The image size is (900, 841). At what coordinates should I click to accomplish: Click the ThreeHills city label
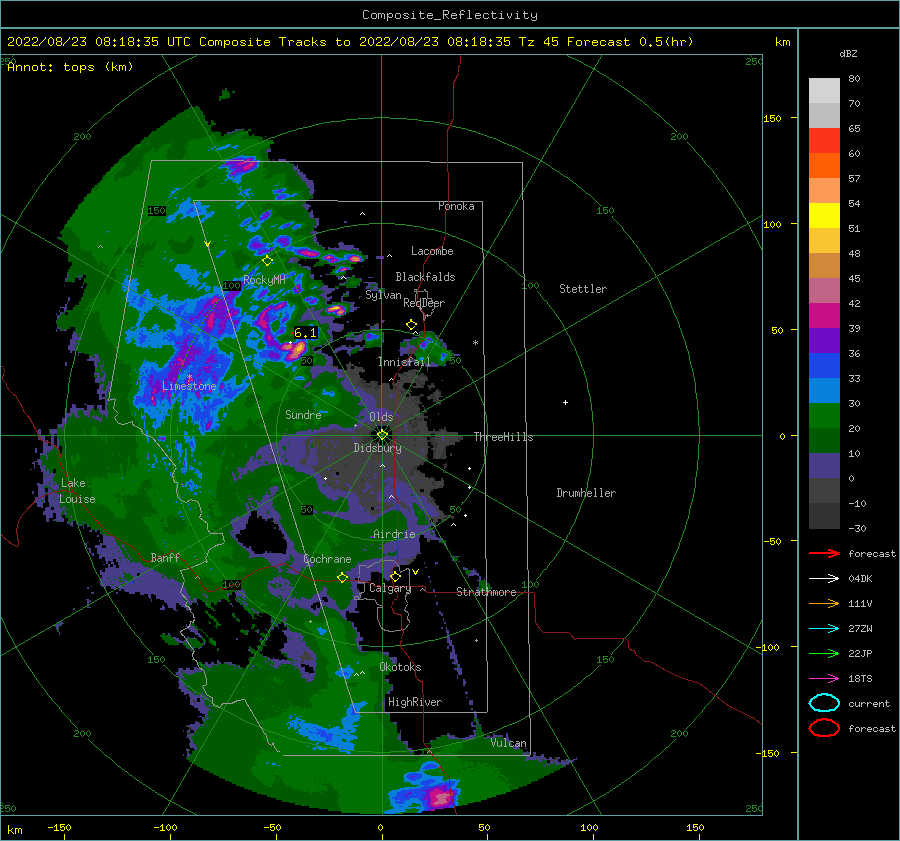pyautogui.click(x=503, y=437)
